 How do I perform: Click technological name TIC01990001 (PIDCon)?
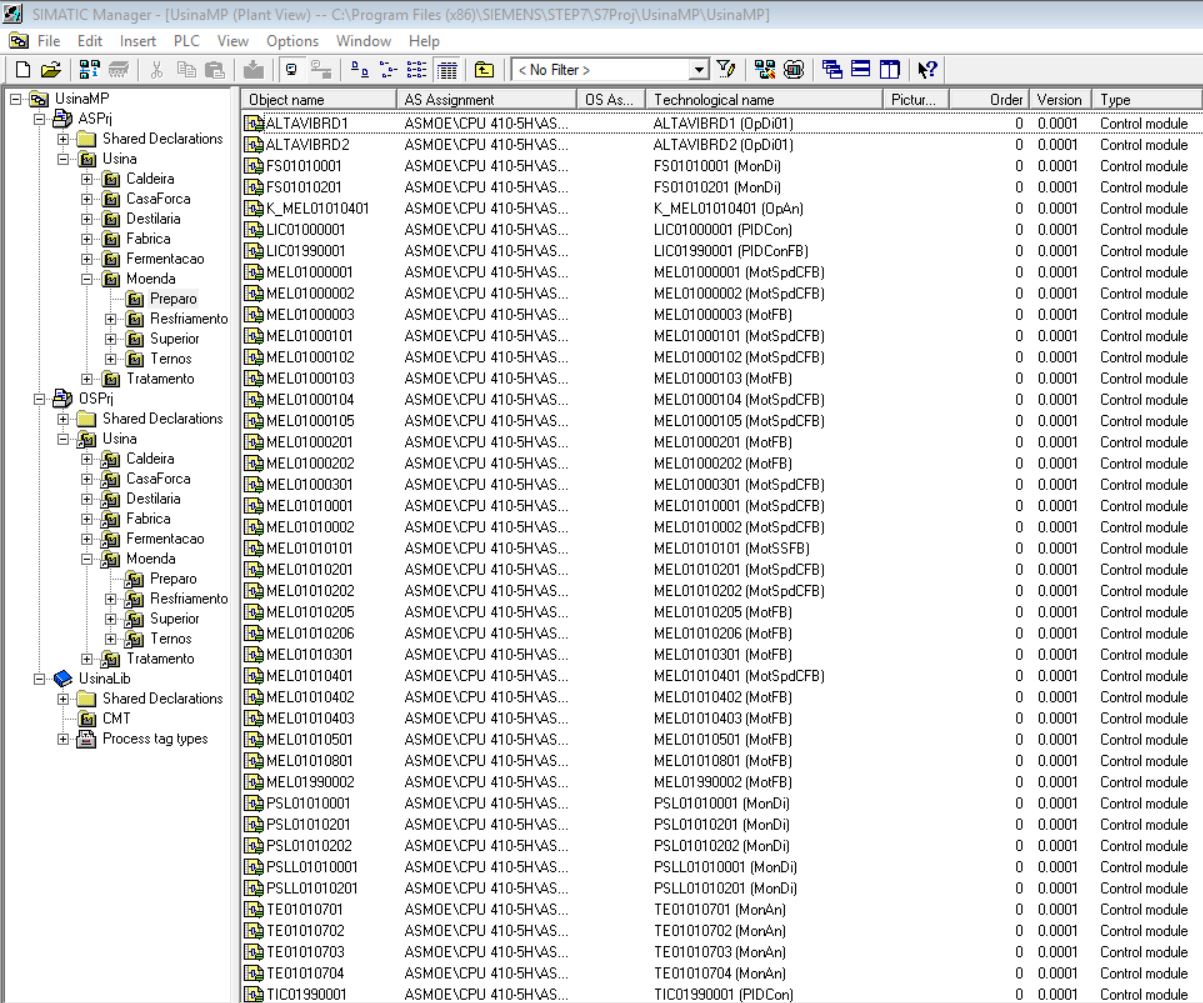[x=723, y=995]
